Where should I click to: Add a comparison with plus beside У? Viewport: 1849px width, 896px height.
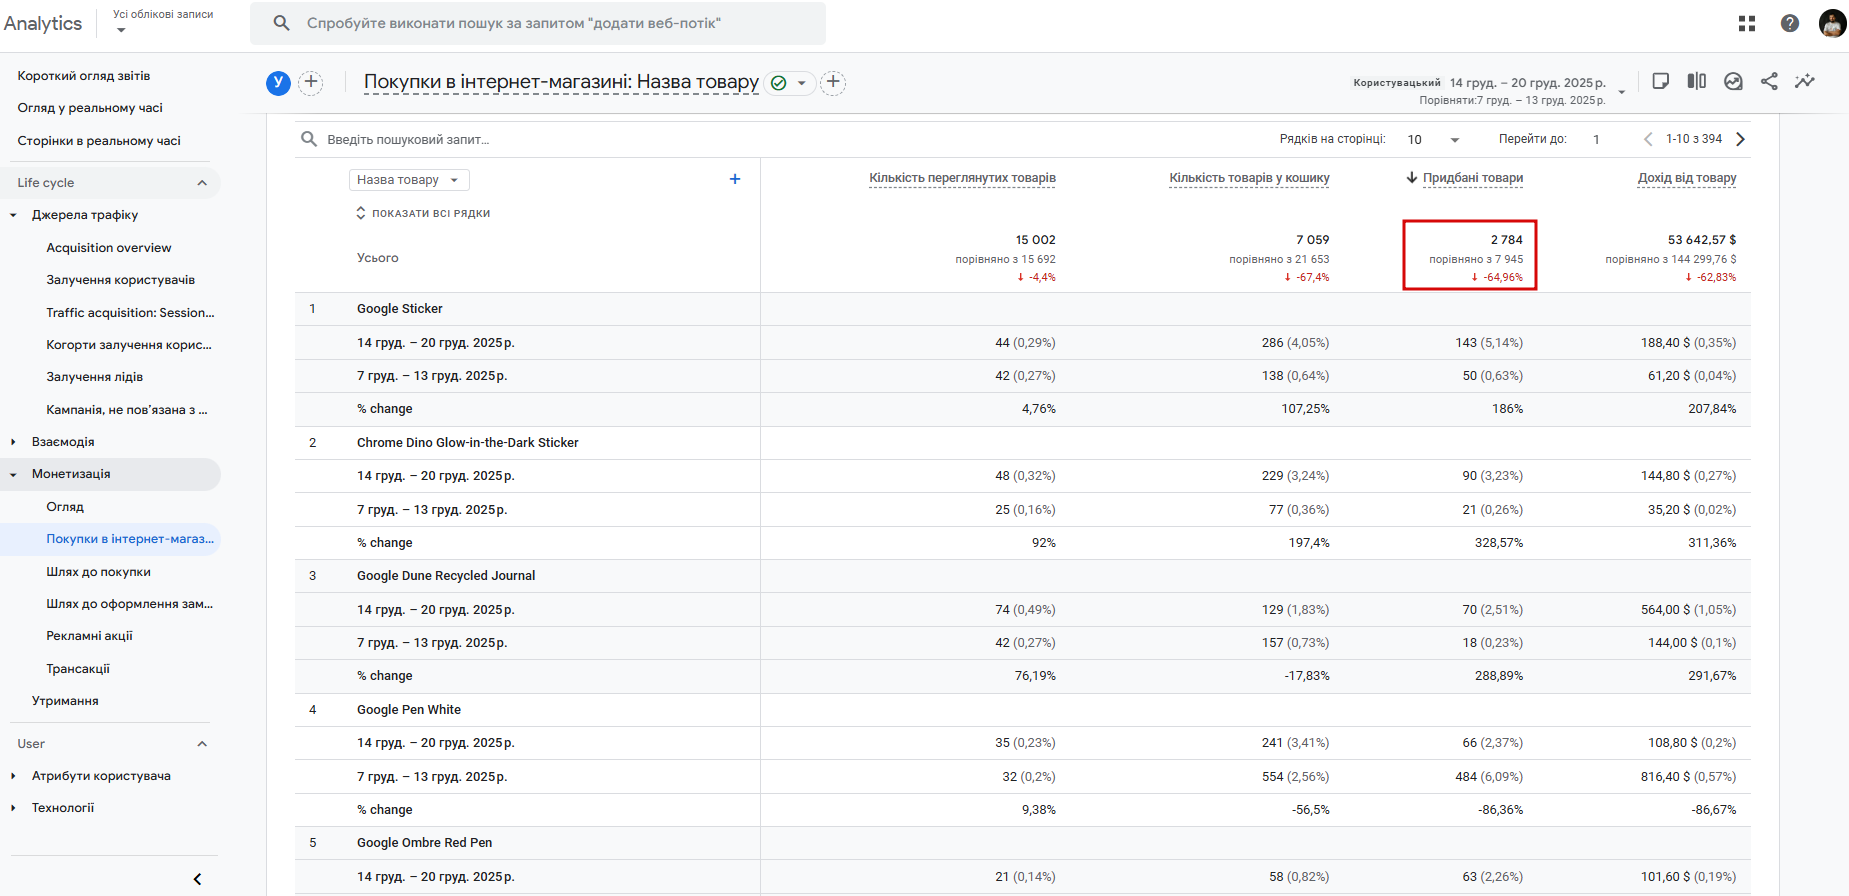[311, 82]
